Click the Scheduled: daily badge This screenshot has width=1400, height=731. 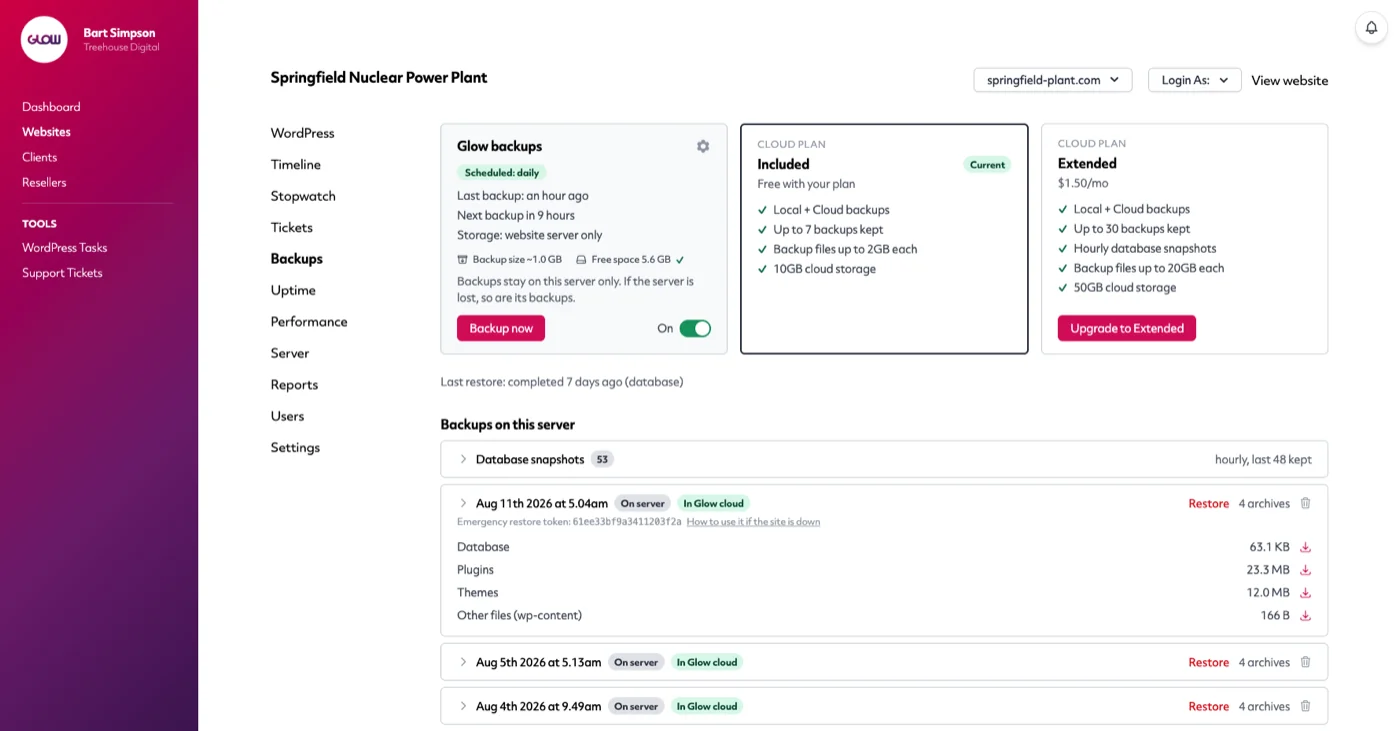click(x=502, y=173)
